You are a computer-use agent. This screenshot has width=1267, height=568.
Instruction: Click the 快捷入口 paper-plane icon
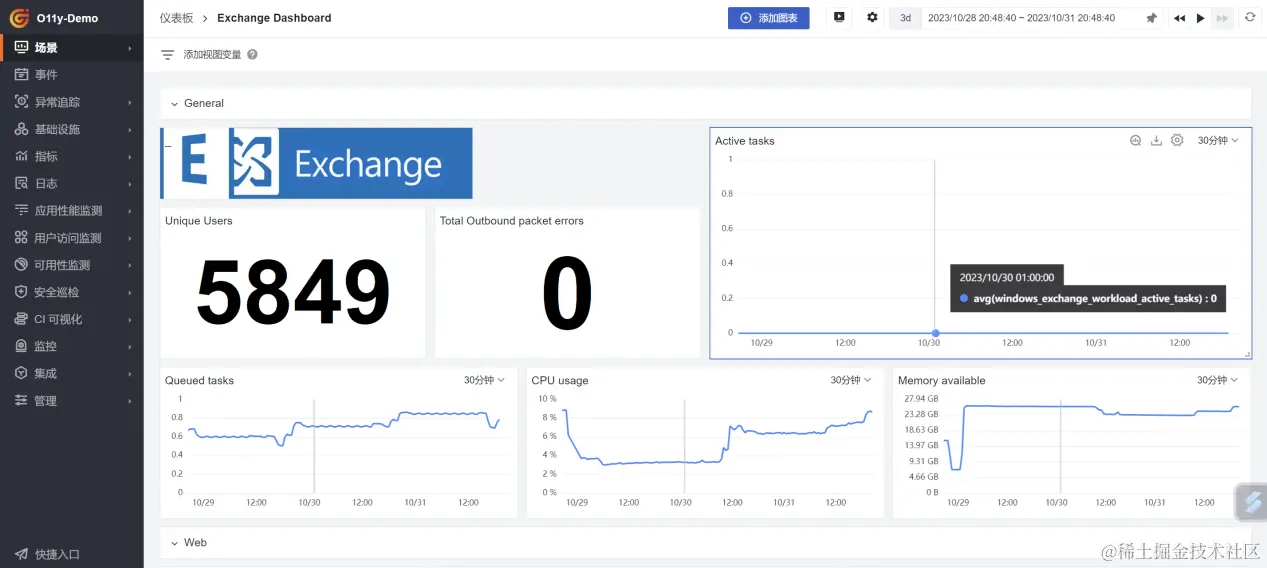tap(21, 554)
